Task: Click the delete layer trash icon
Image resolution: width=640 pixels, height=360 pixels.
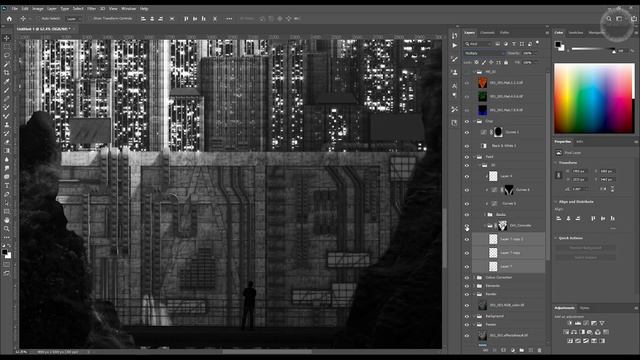Action: click(540, 350)
